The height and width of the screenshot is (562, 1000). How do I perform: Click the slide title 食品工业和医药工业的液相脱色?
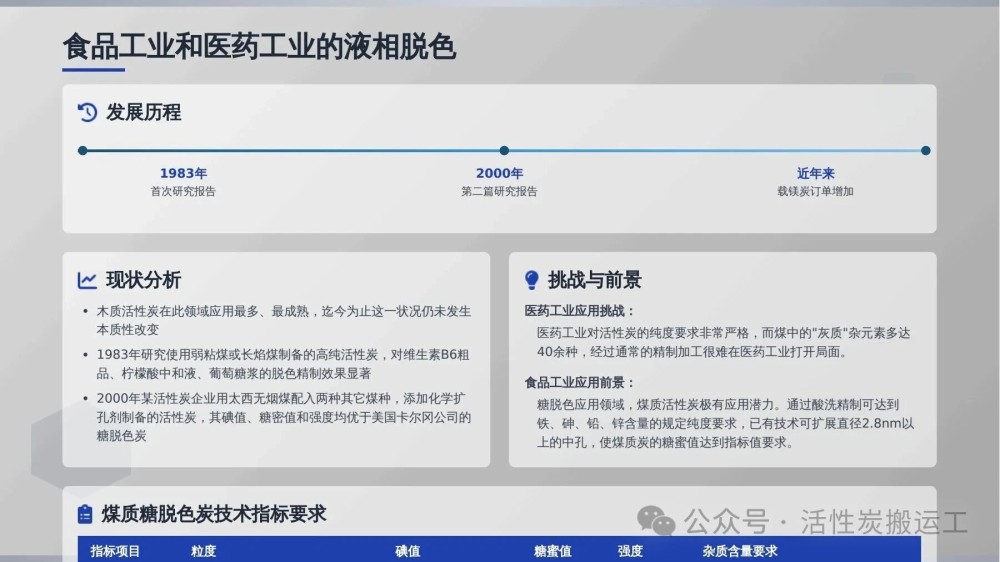click(259, 46)
